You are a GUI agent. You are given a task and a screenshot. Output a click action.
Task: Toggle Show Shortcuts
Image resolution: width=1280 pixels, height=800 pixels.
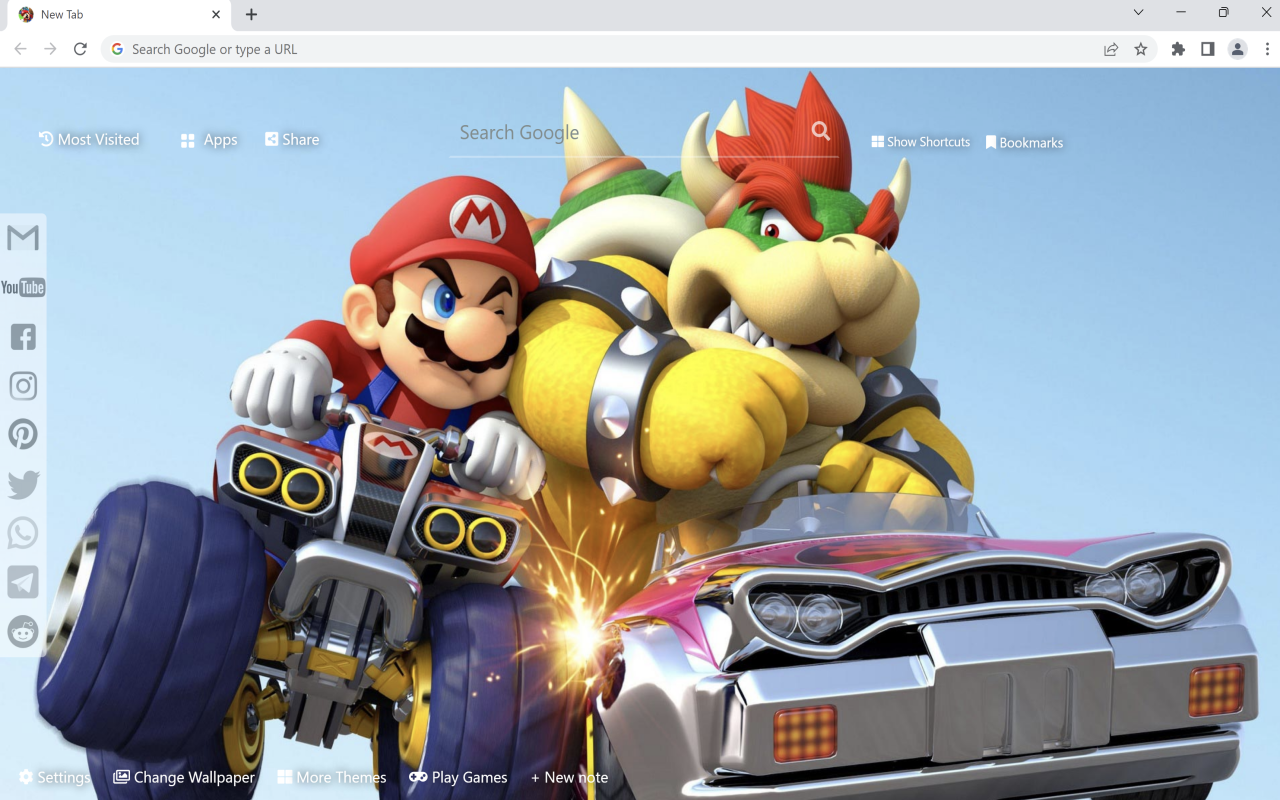coord(921,142)
